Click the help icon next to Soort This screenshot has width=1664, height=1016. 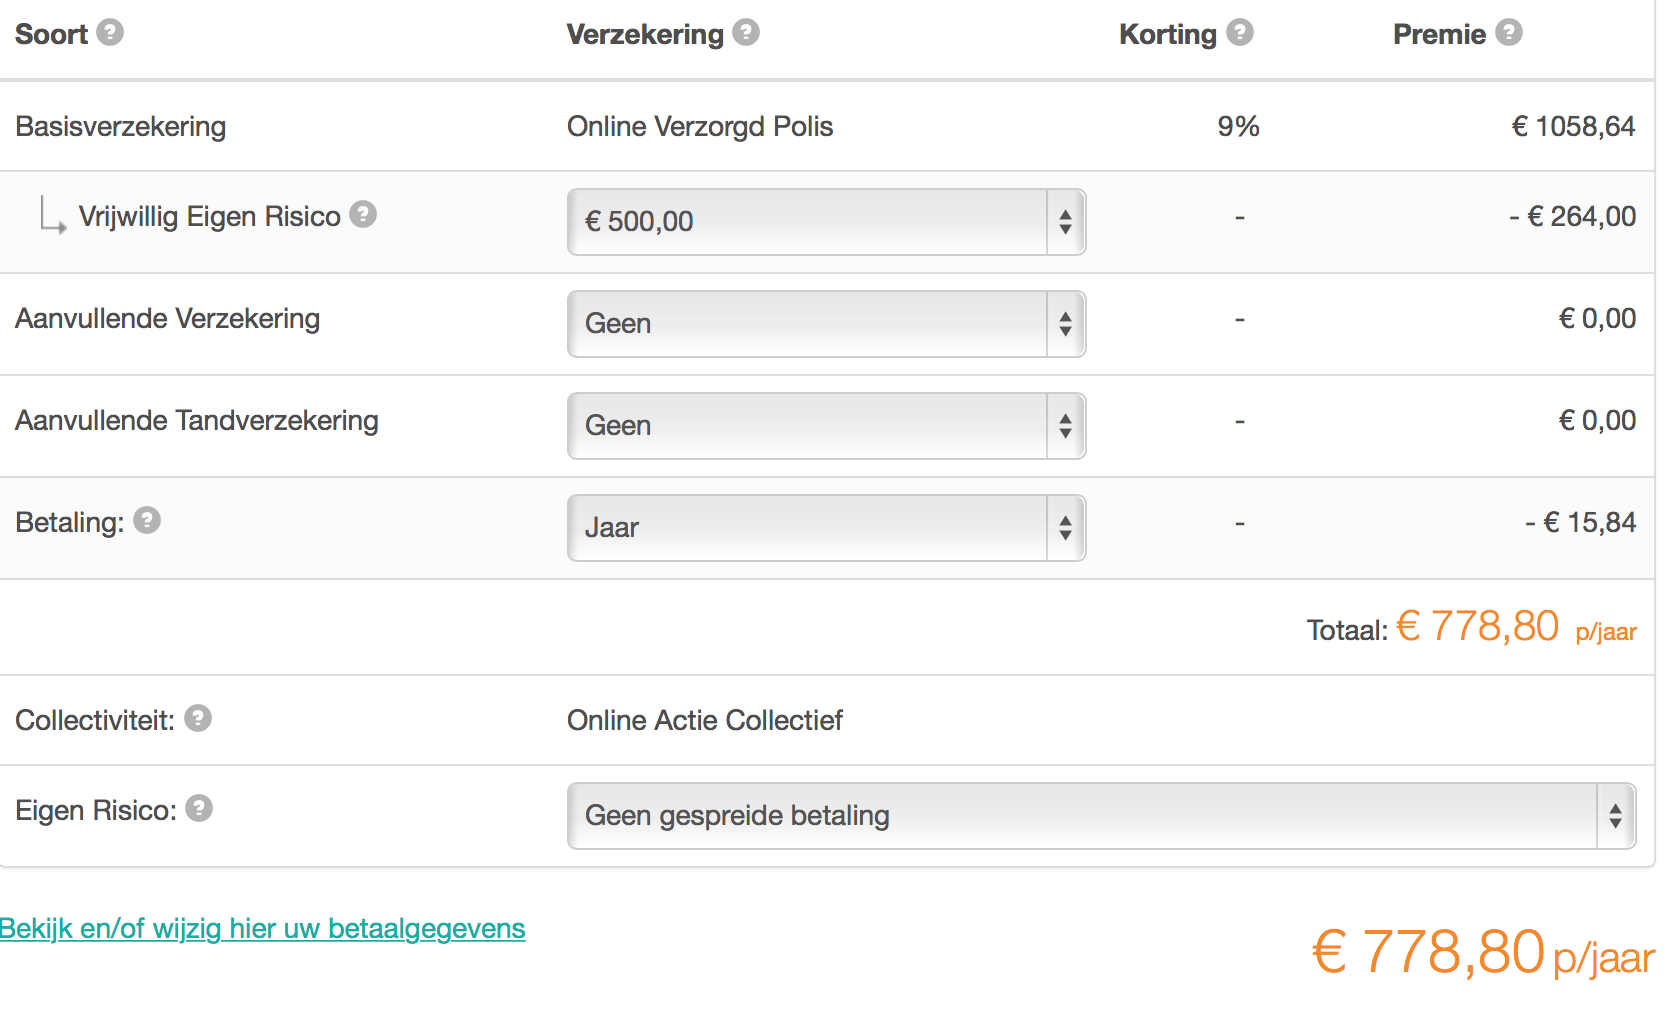click(110, 32)
